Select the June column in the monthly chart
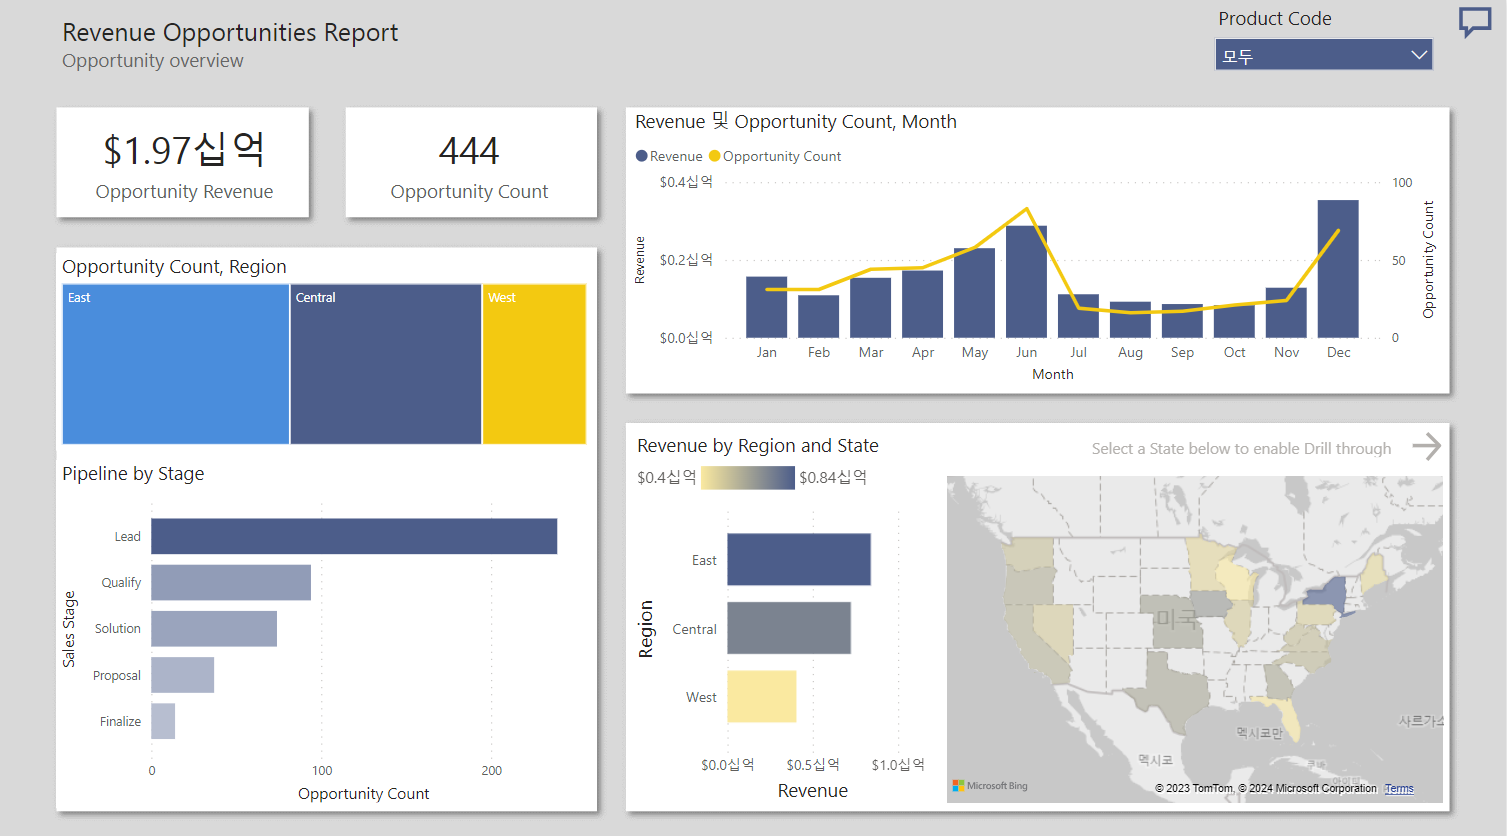 (x=1026, y=280)
